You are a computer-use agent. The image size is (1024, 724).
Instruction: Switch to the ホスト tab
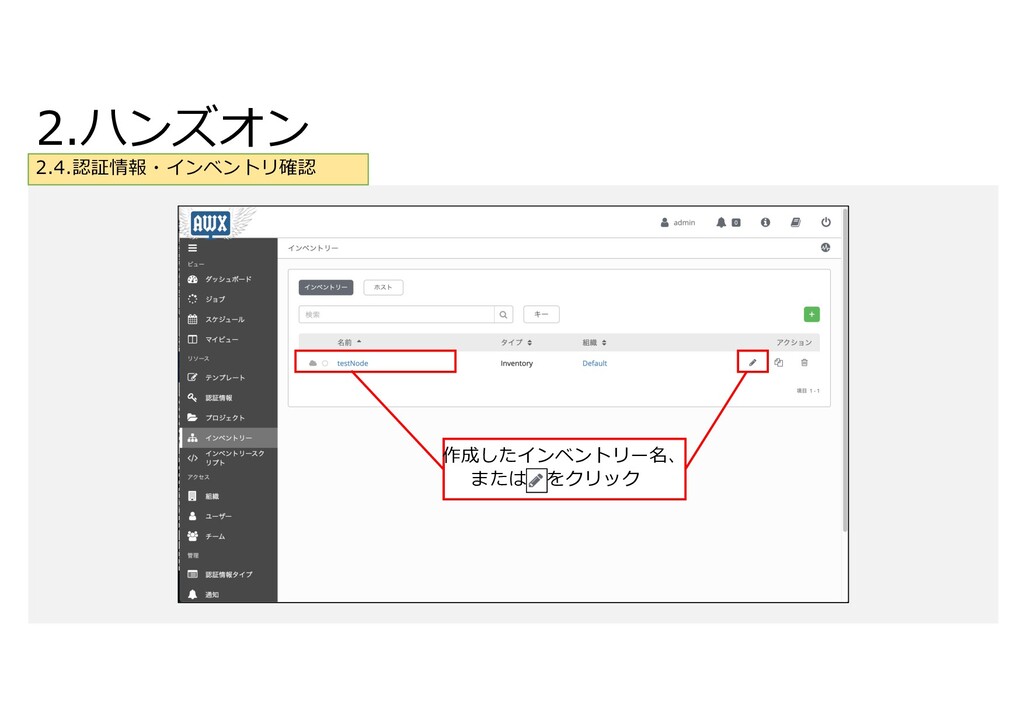383,287
